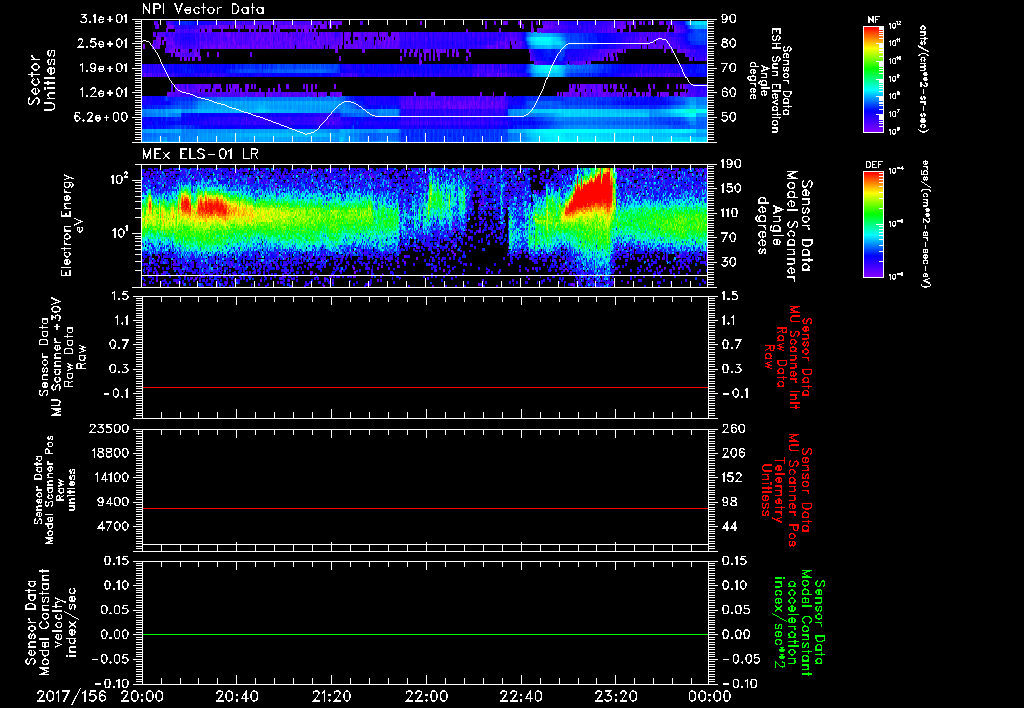
Task: Click the "98" telemetry tick label
Action: coord(728,502)
